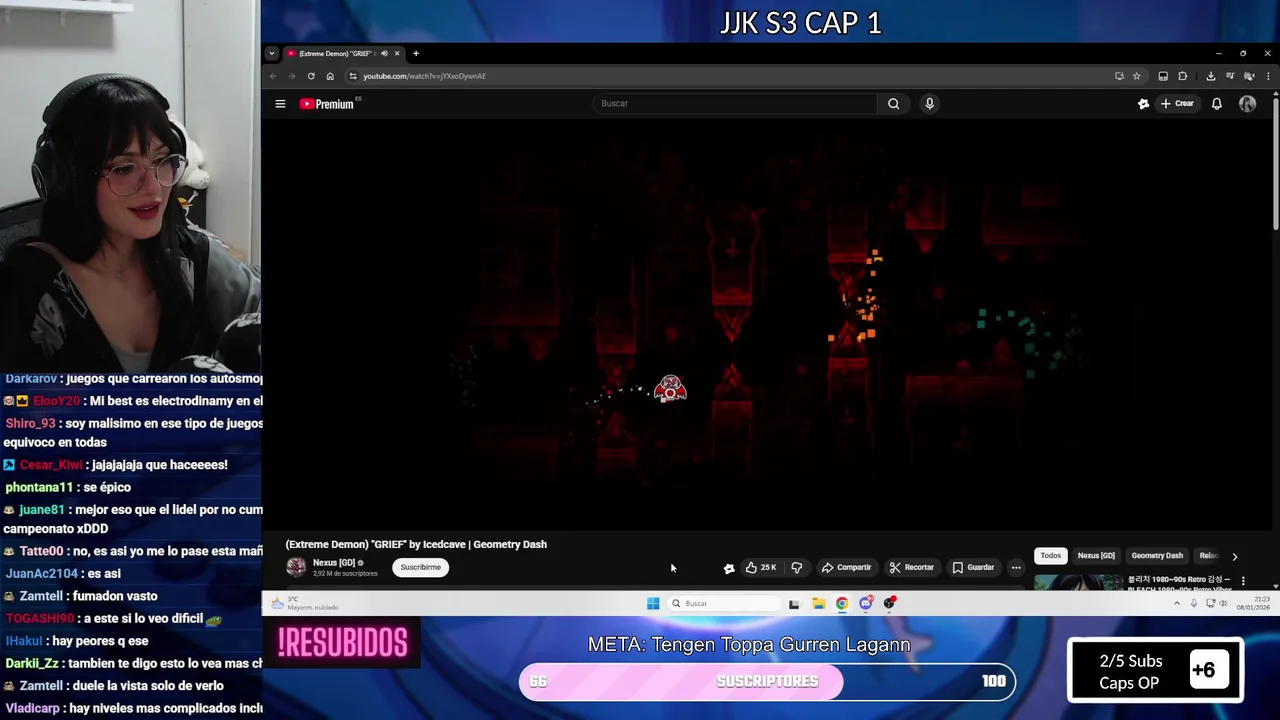
Task: Mute the tab via speaker icon
Action: 384,53
